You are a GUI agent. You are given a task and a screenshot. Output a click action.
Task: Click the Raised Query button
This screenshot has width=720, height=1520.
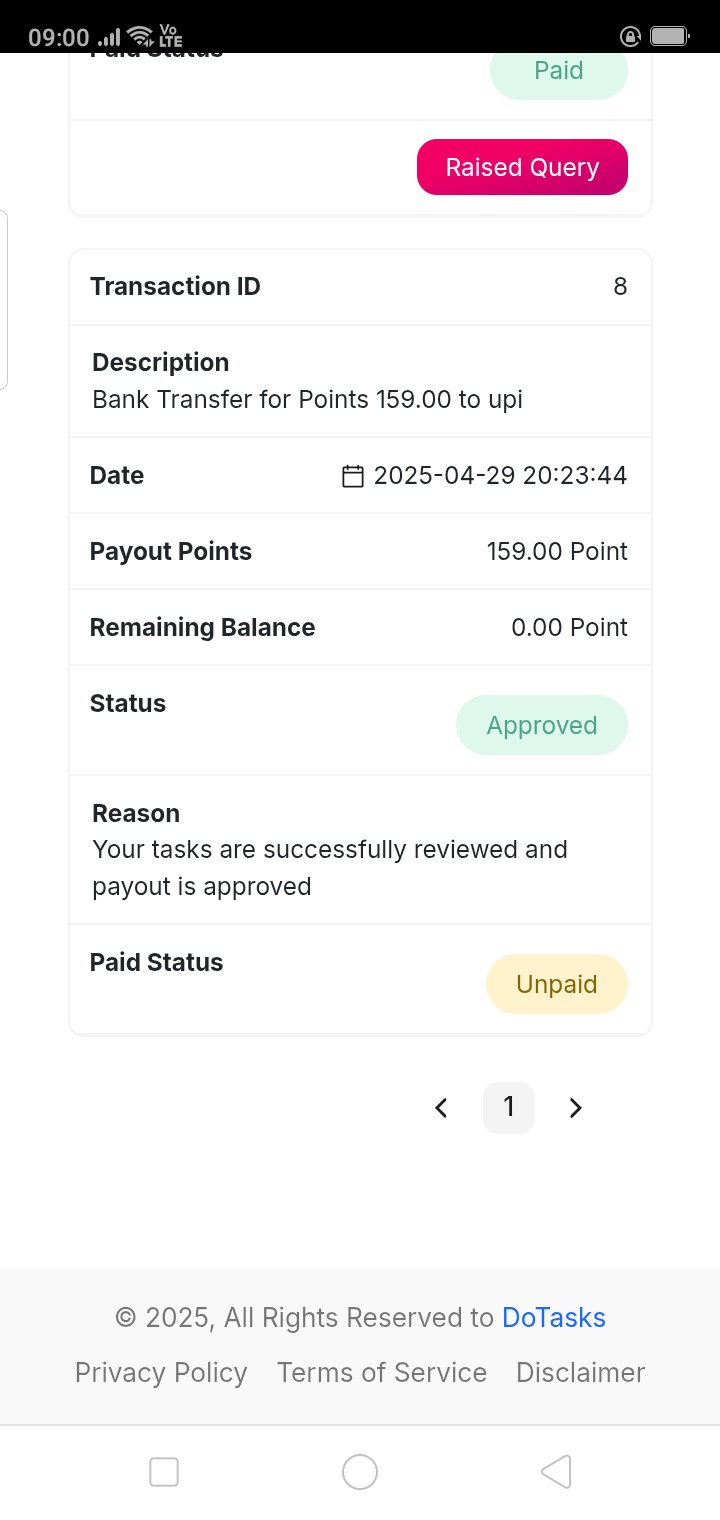pyautogui.click(x=522, y=167)
